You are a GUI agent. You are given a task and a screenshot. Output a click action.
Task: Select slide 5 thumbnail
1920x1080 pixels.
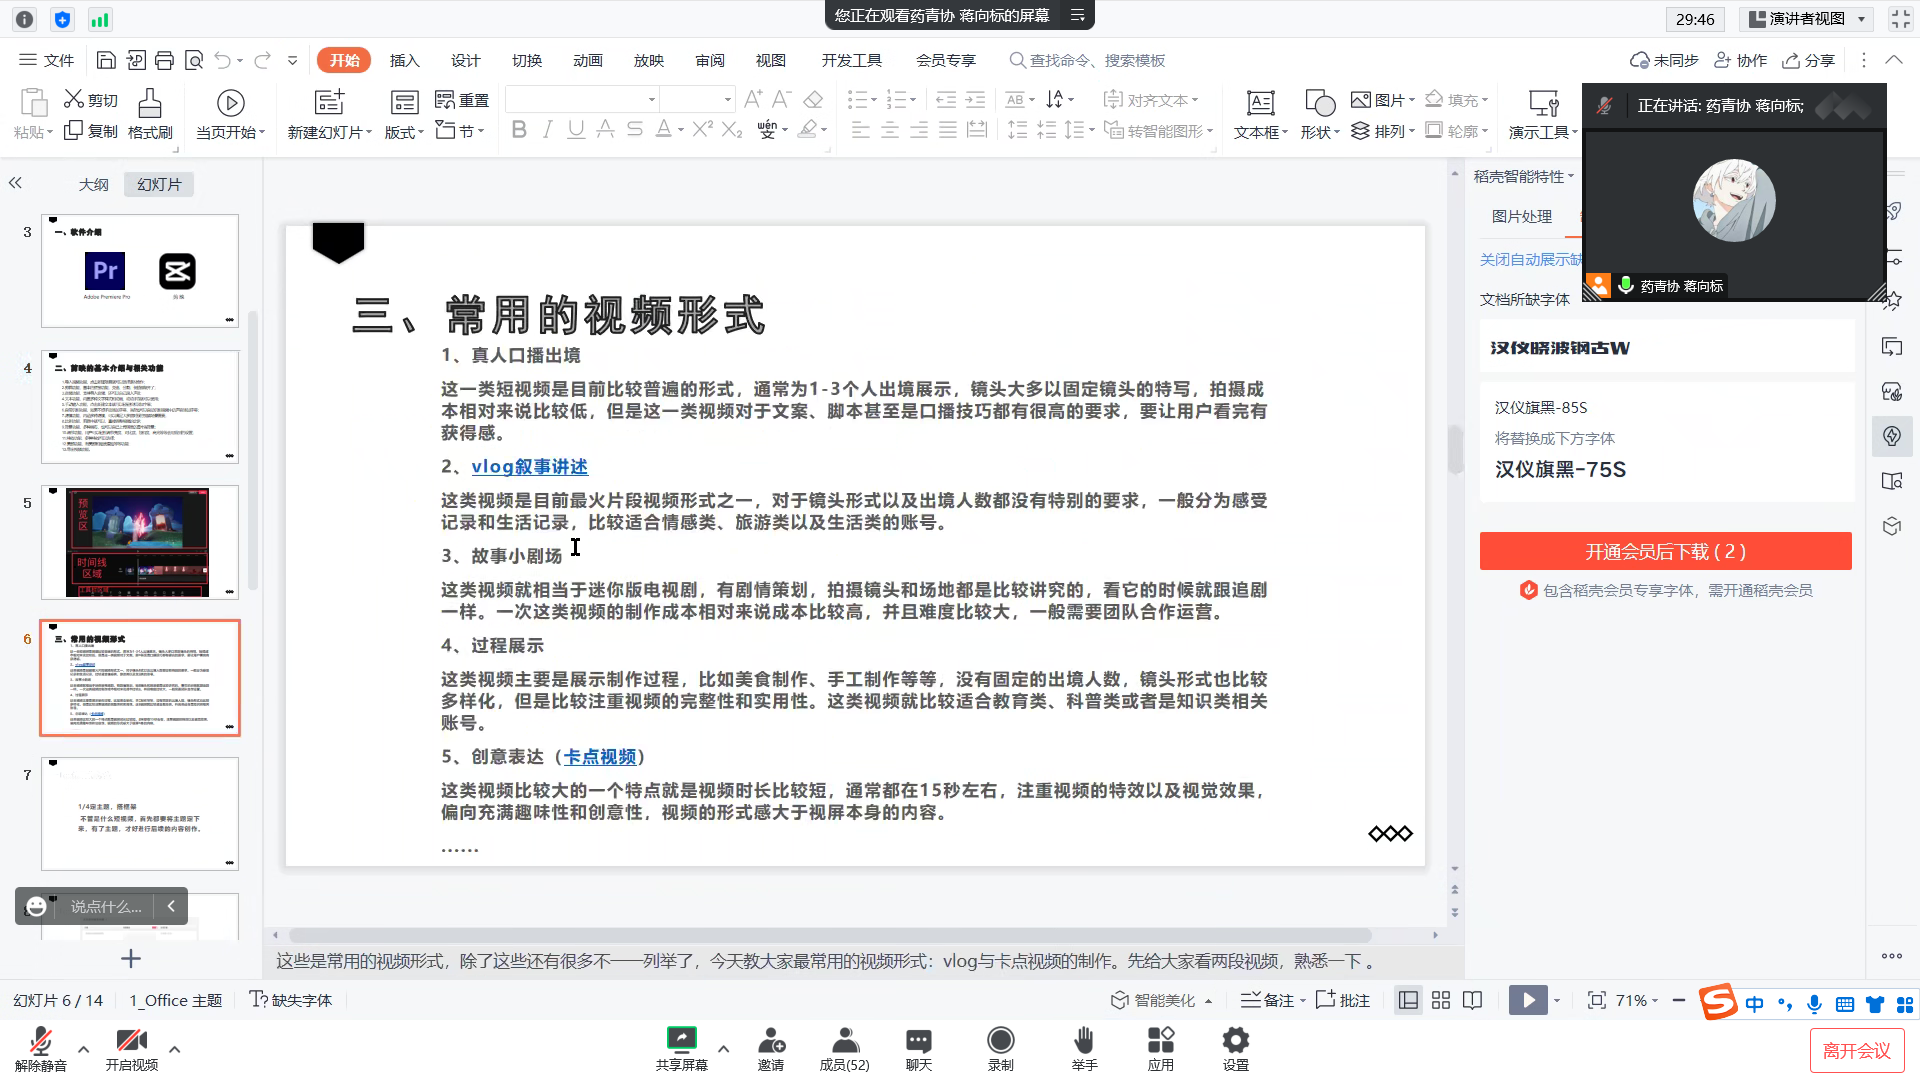coord(140,542)
